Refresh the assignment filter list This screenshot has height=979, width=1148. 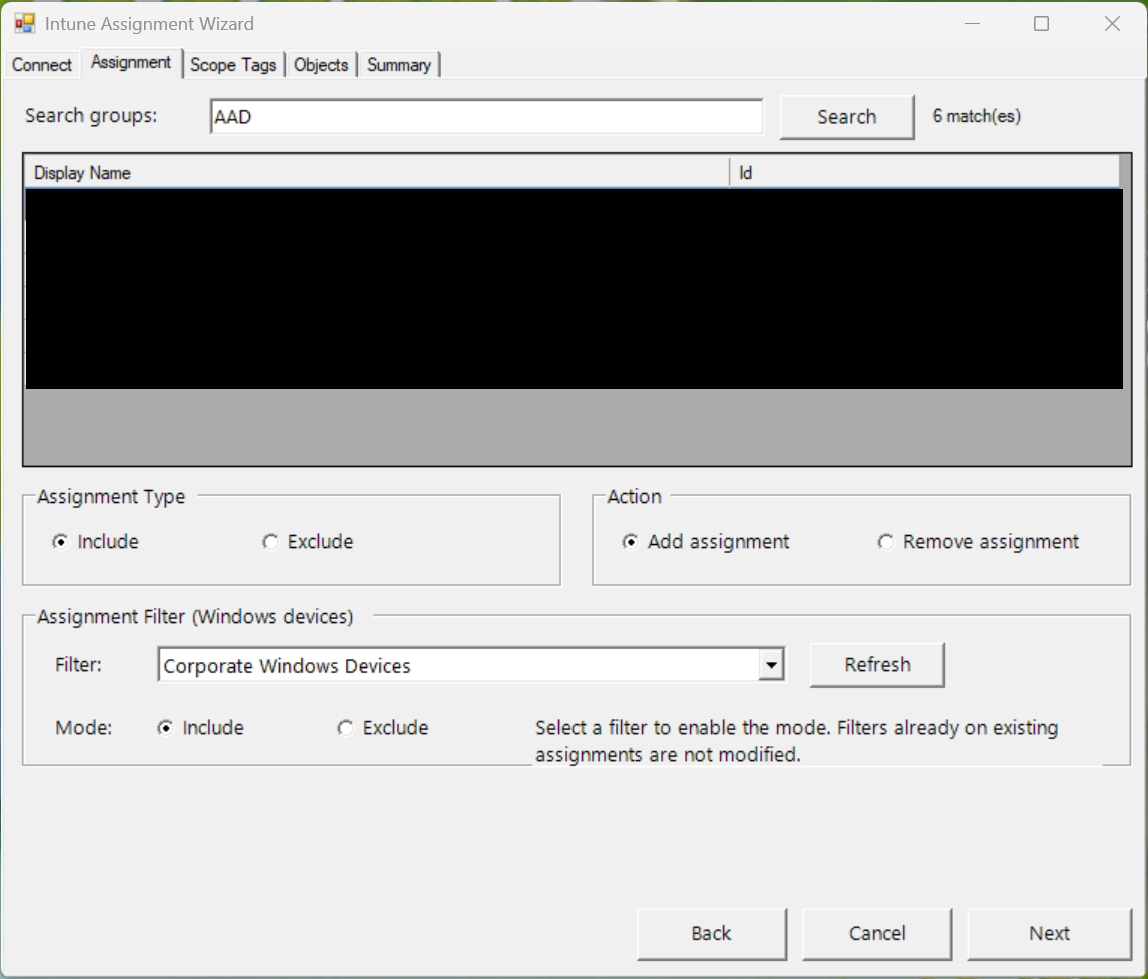pos(877,665)
